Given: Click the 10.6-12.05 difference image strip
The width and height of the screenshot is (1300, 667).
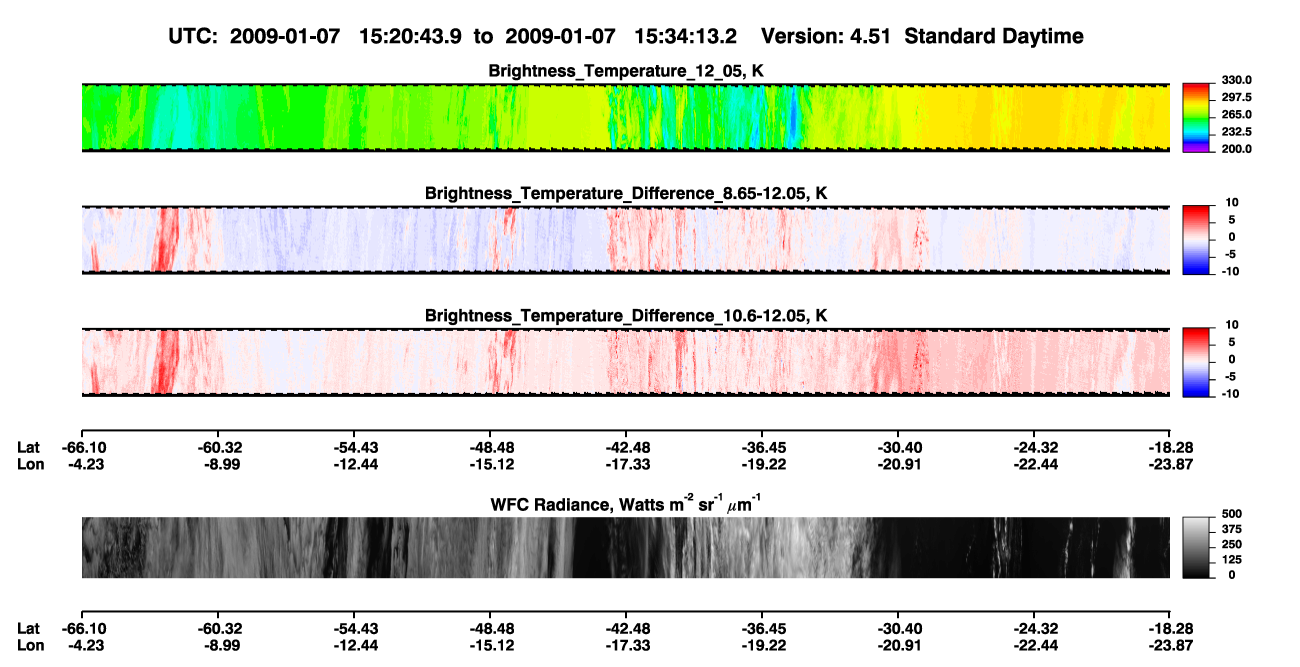Looking at the screenshot, I should (x=626, y=361).
